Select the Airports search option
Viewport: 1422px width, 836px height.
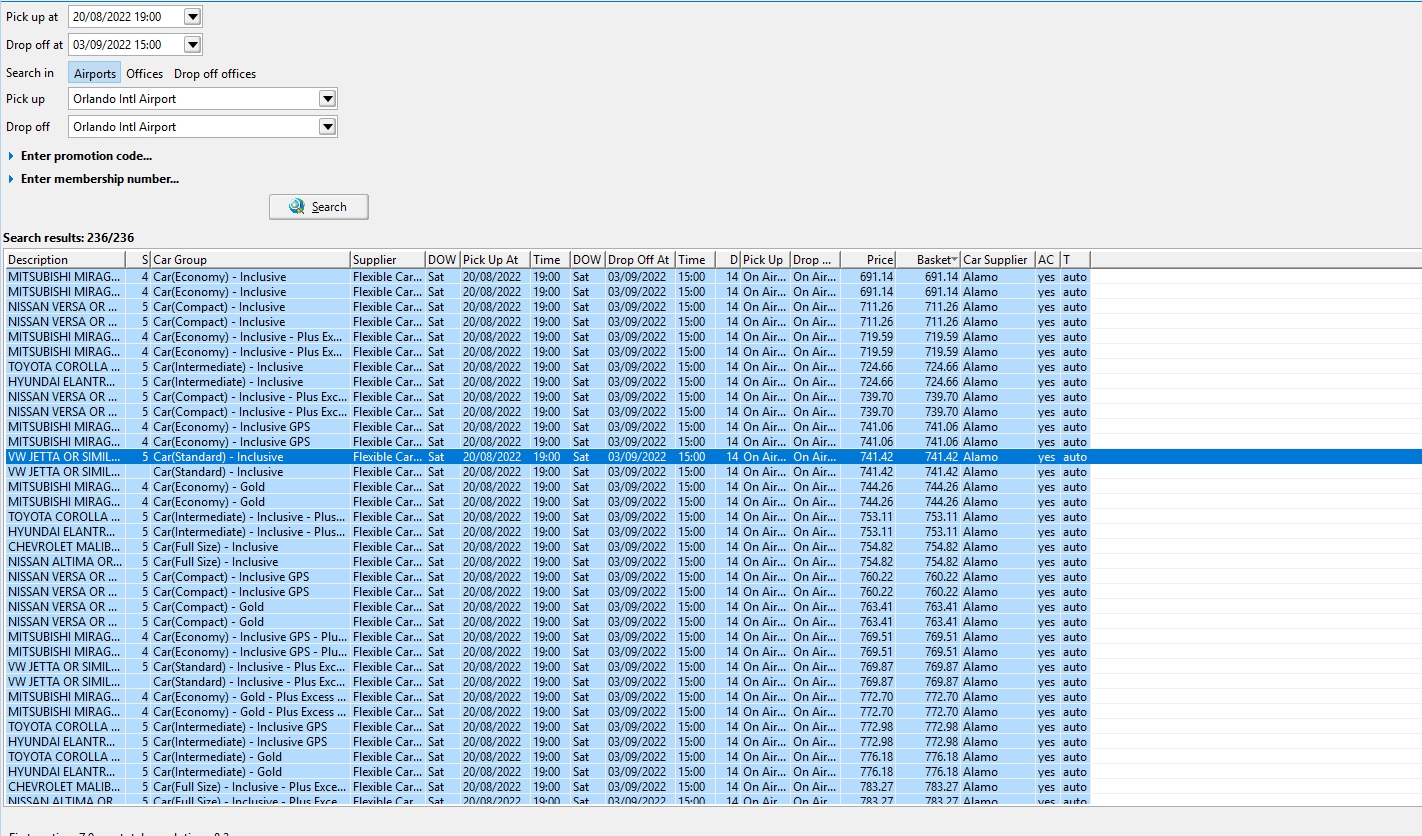[x=95, y=73]
